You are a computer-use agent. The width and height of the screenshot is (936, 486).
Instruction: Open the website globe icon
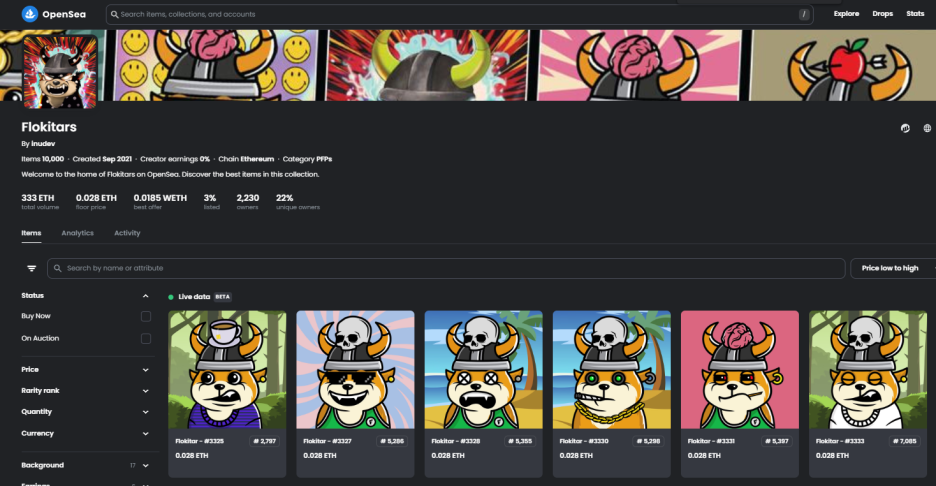coord(927,128)
